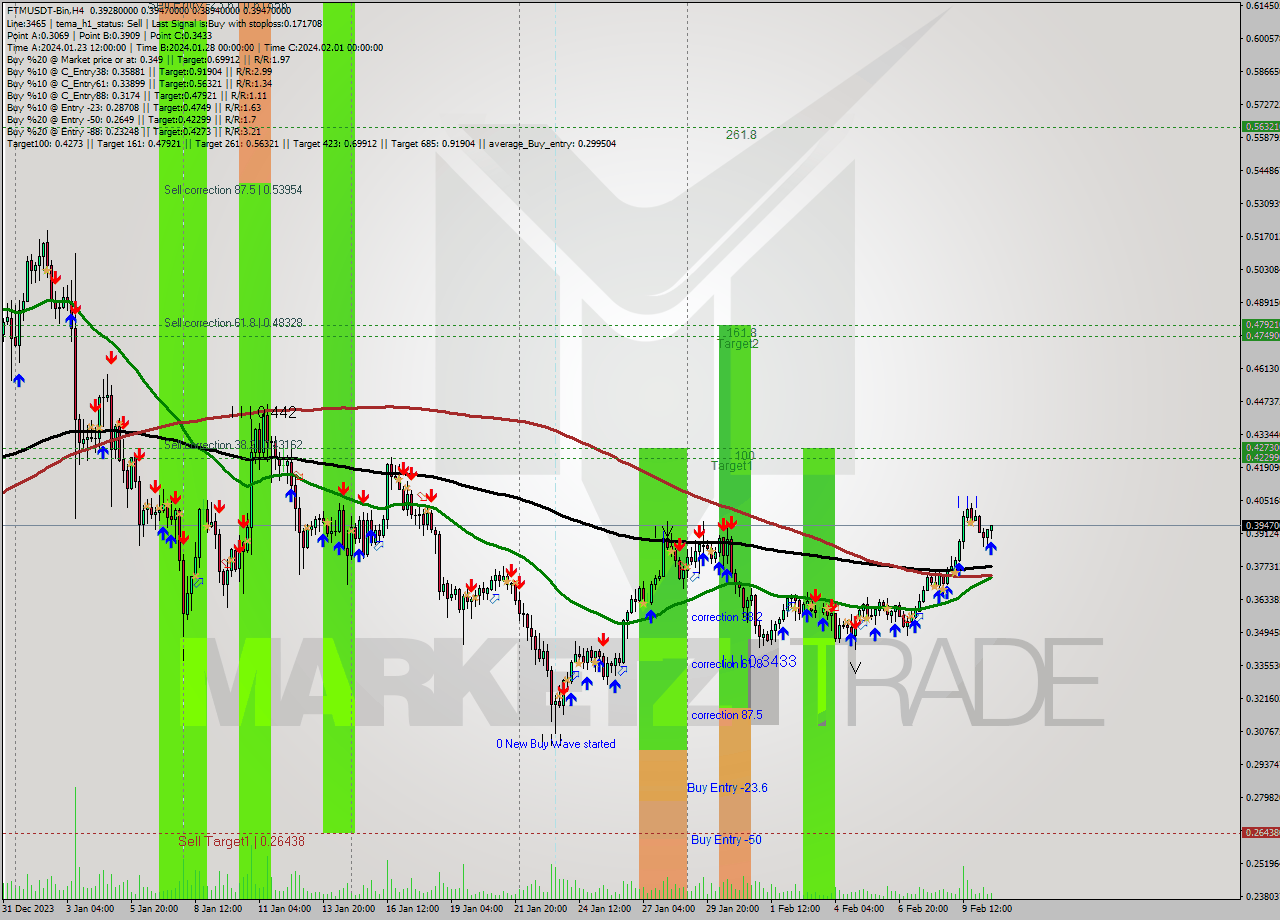Image resolution: width=1280 pixels, height=920 pixels.
Task: Click the 'Buy %10 @ Entry -23: 0.28708' line
Action: coord(134,108)
